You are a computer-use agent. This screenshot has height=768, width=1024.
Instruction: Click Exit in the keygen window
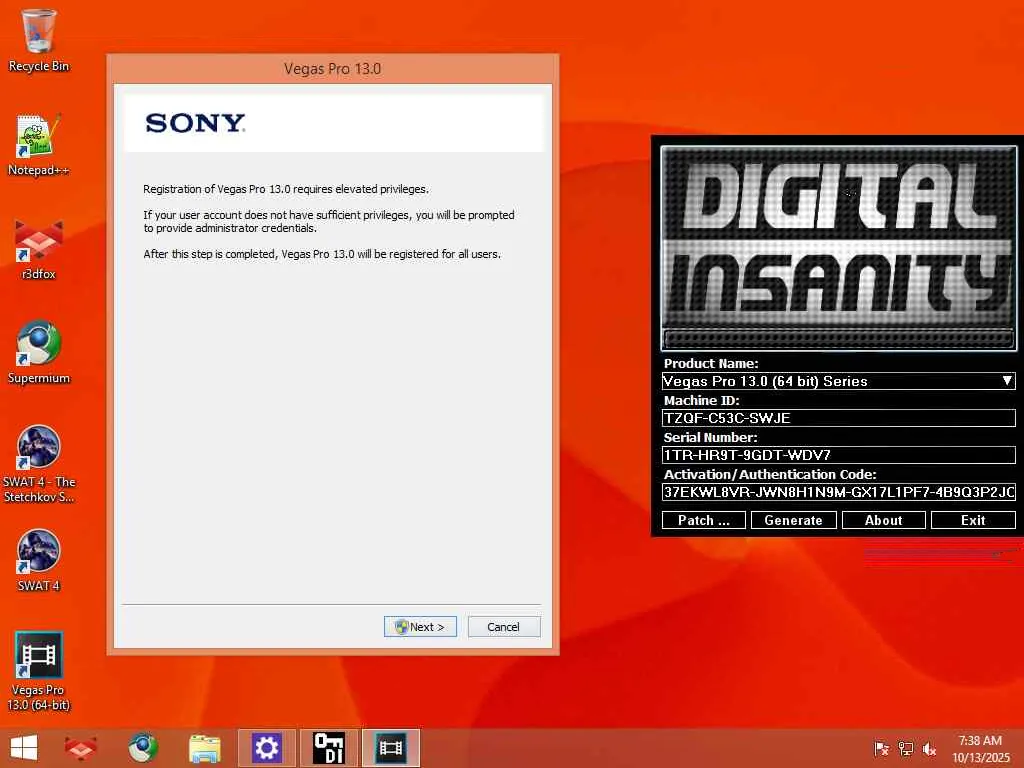point(973,520)
